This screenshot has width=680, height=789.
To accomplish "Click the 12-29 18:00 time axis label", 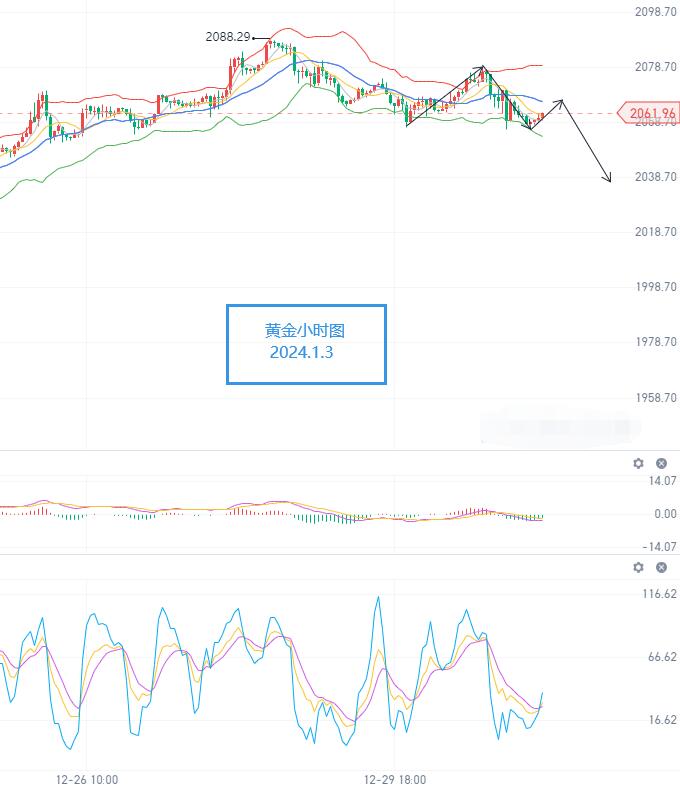I will (395, 776).
